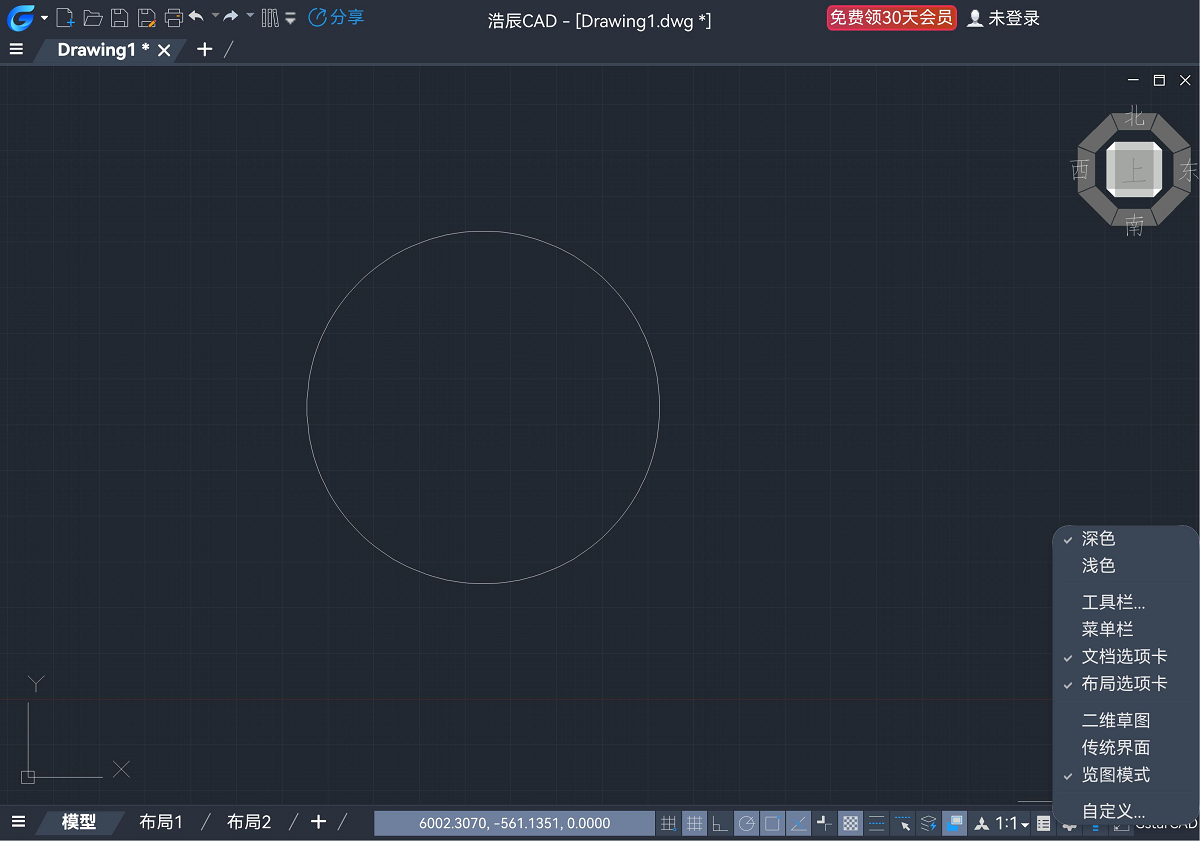Redo the last undone action

coord(230,17)
